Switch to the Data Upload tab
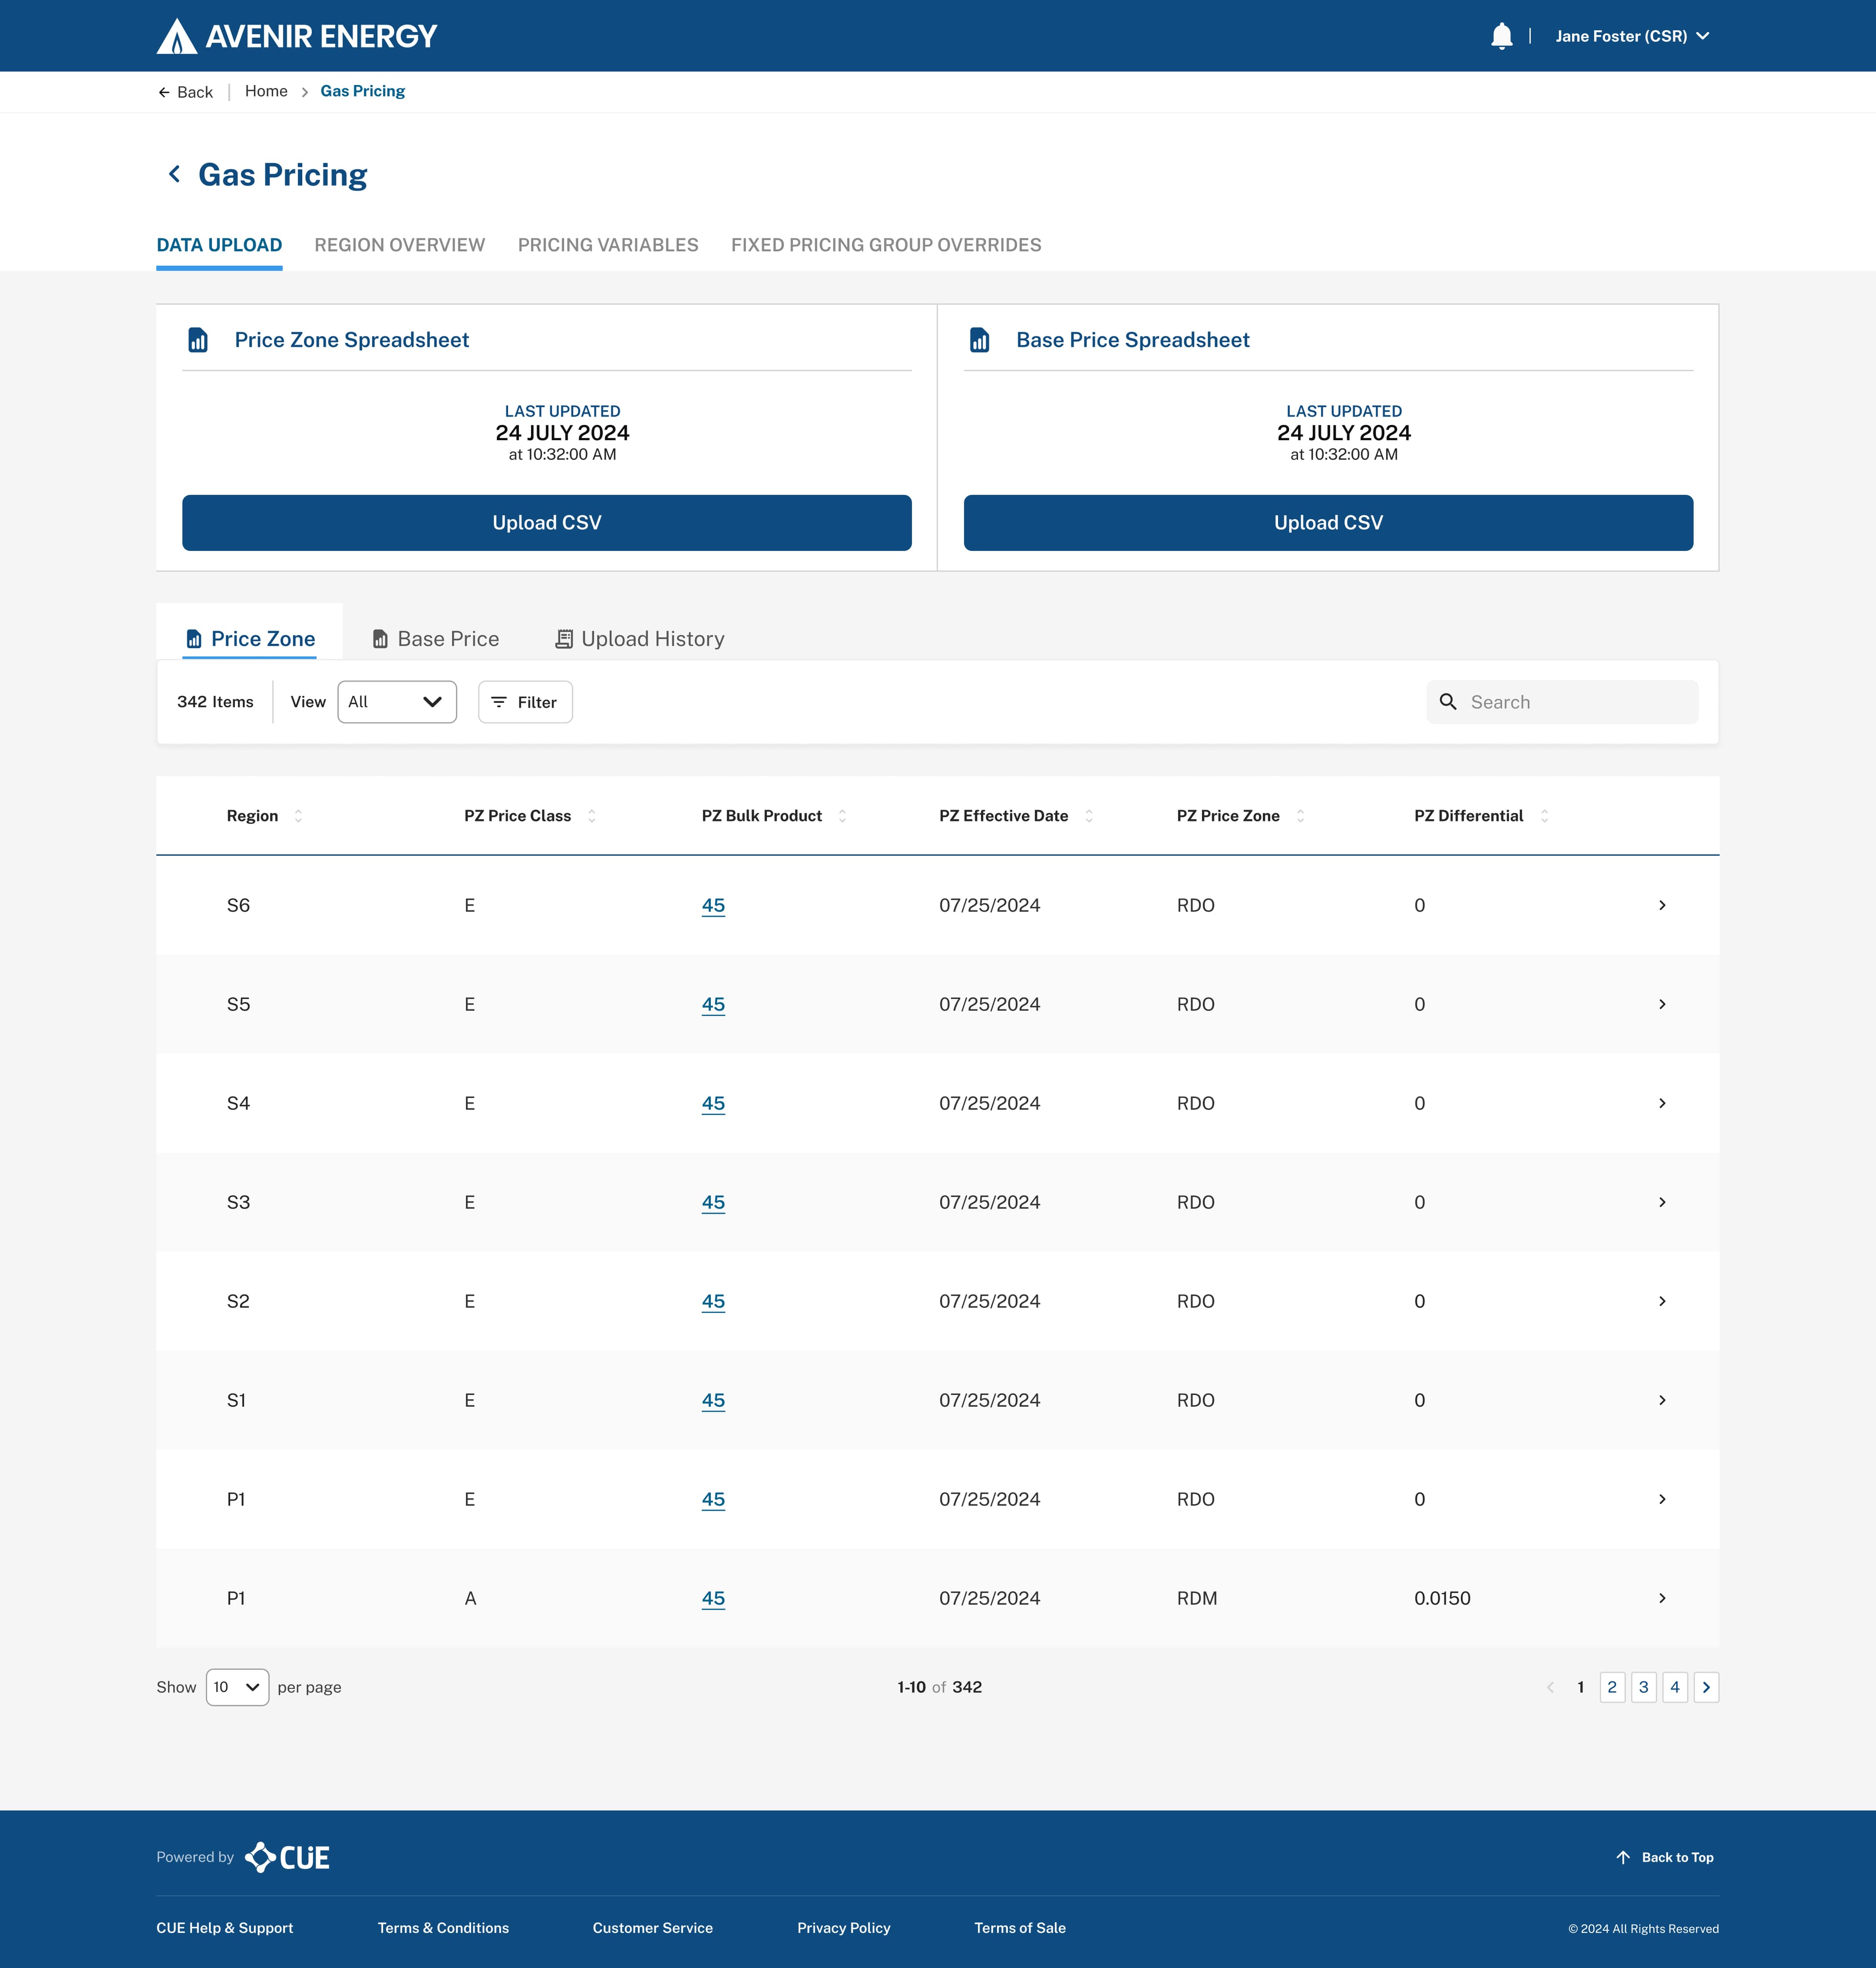 pos(219,245)
